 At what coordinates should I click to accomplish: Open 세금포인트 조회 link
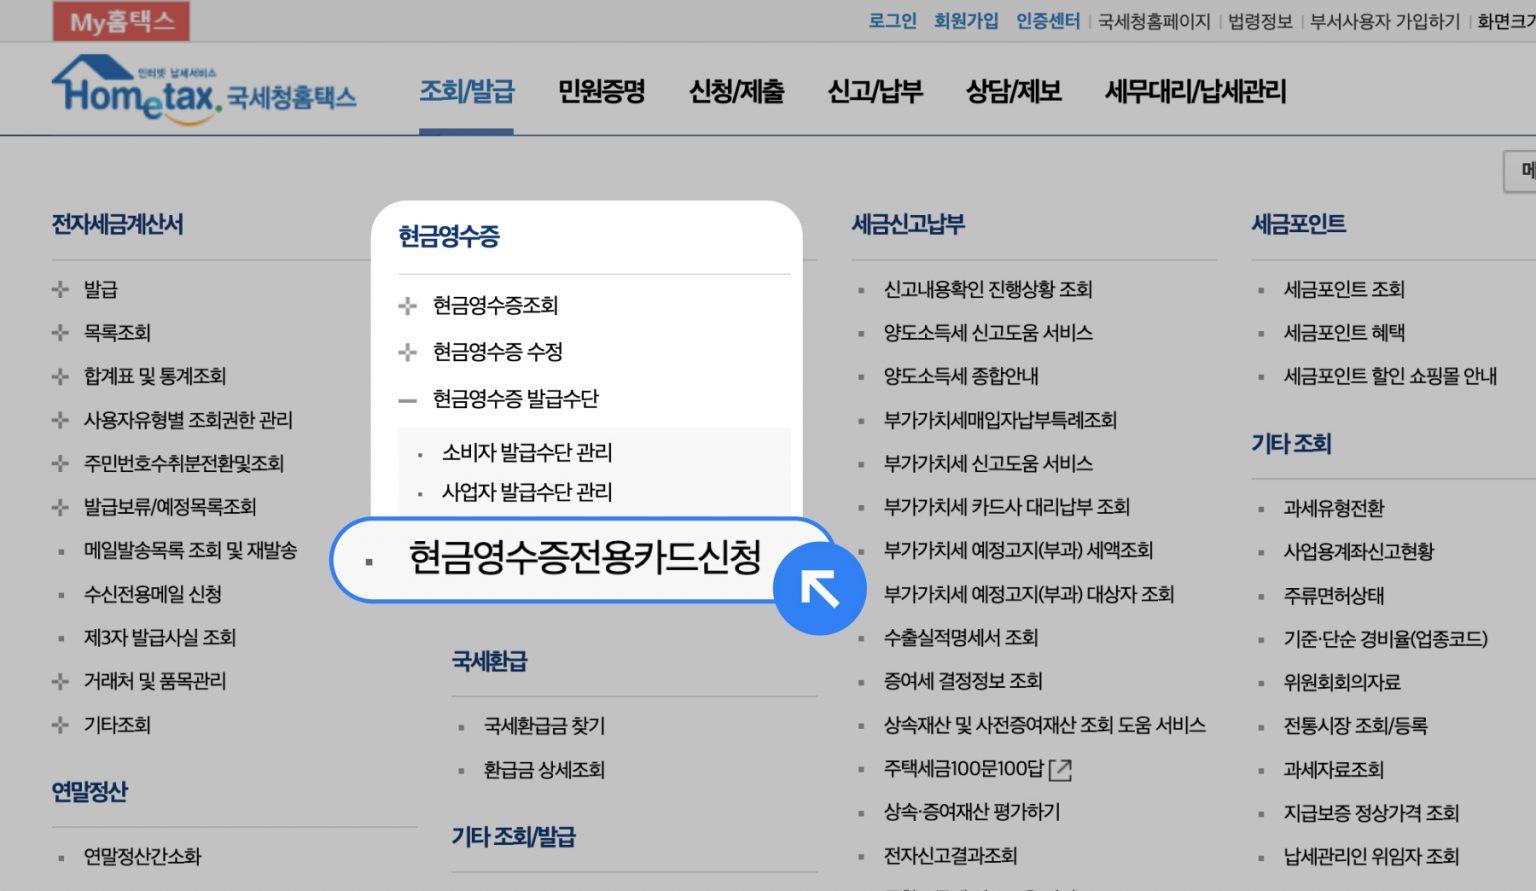pyautogui.click(x=1343, y=290)
